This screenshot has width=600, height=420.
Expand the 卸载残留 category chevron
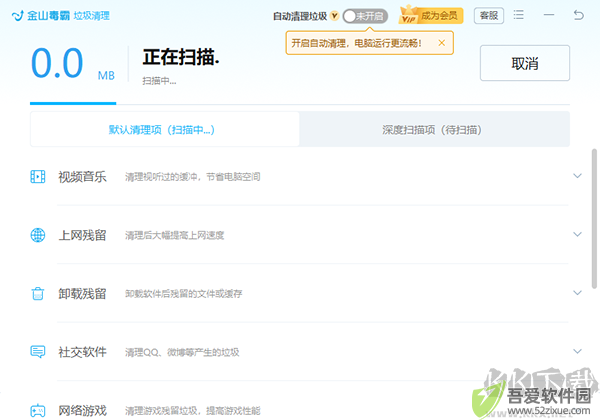coord(577,293)
